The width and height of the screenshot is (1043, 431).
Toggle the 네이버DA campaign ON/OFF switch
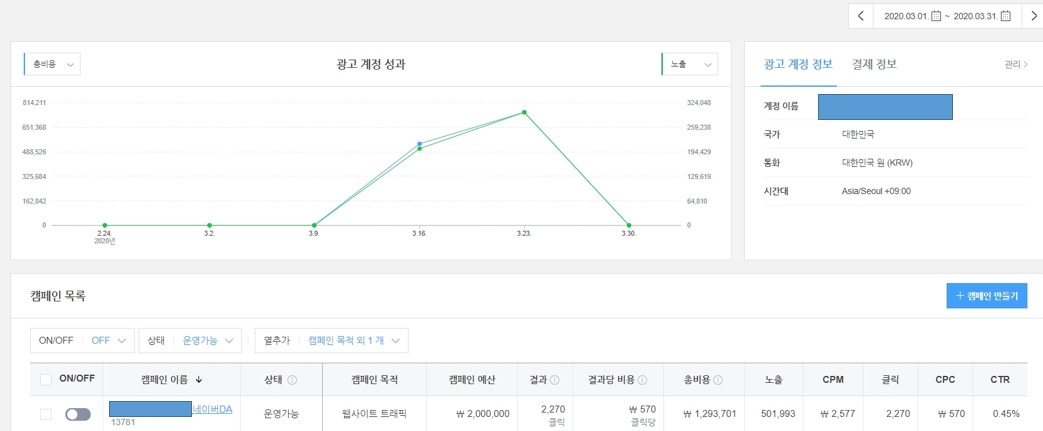[77, 414]
